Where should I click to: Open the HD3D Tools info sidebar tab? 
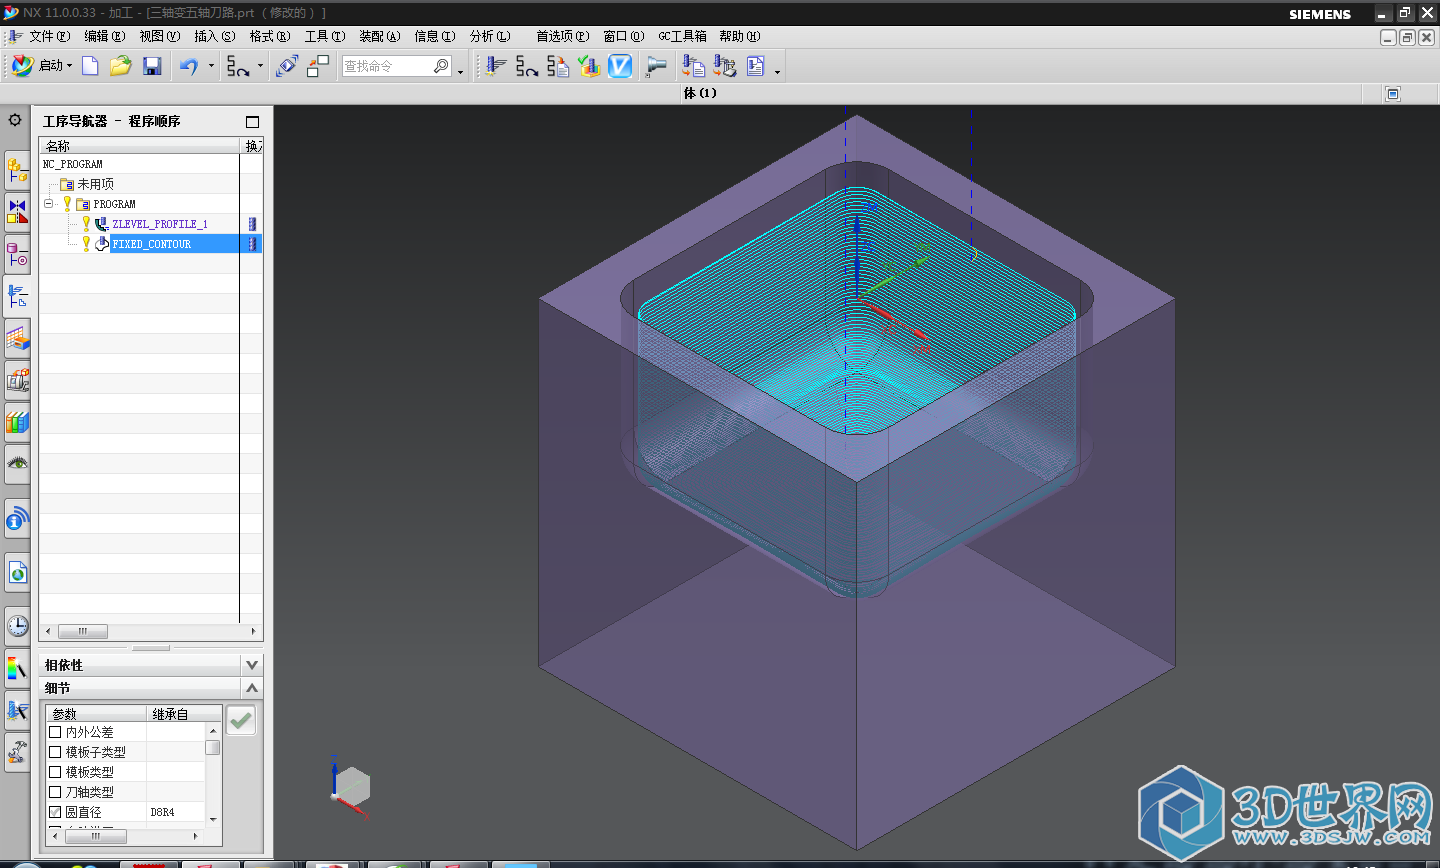pos(17,520)
